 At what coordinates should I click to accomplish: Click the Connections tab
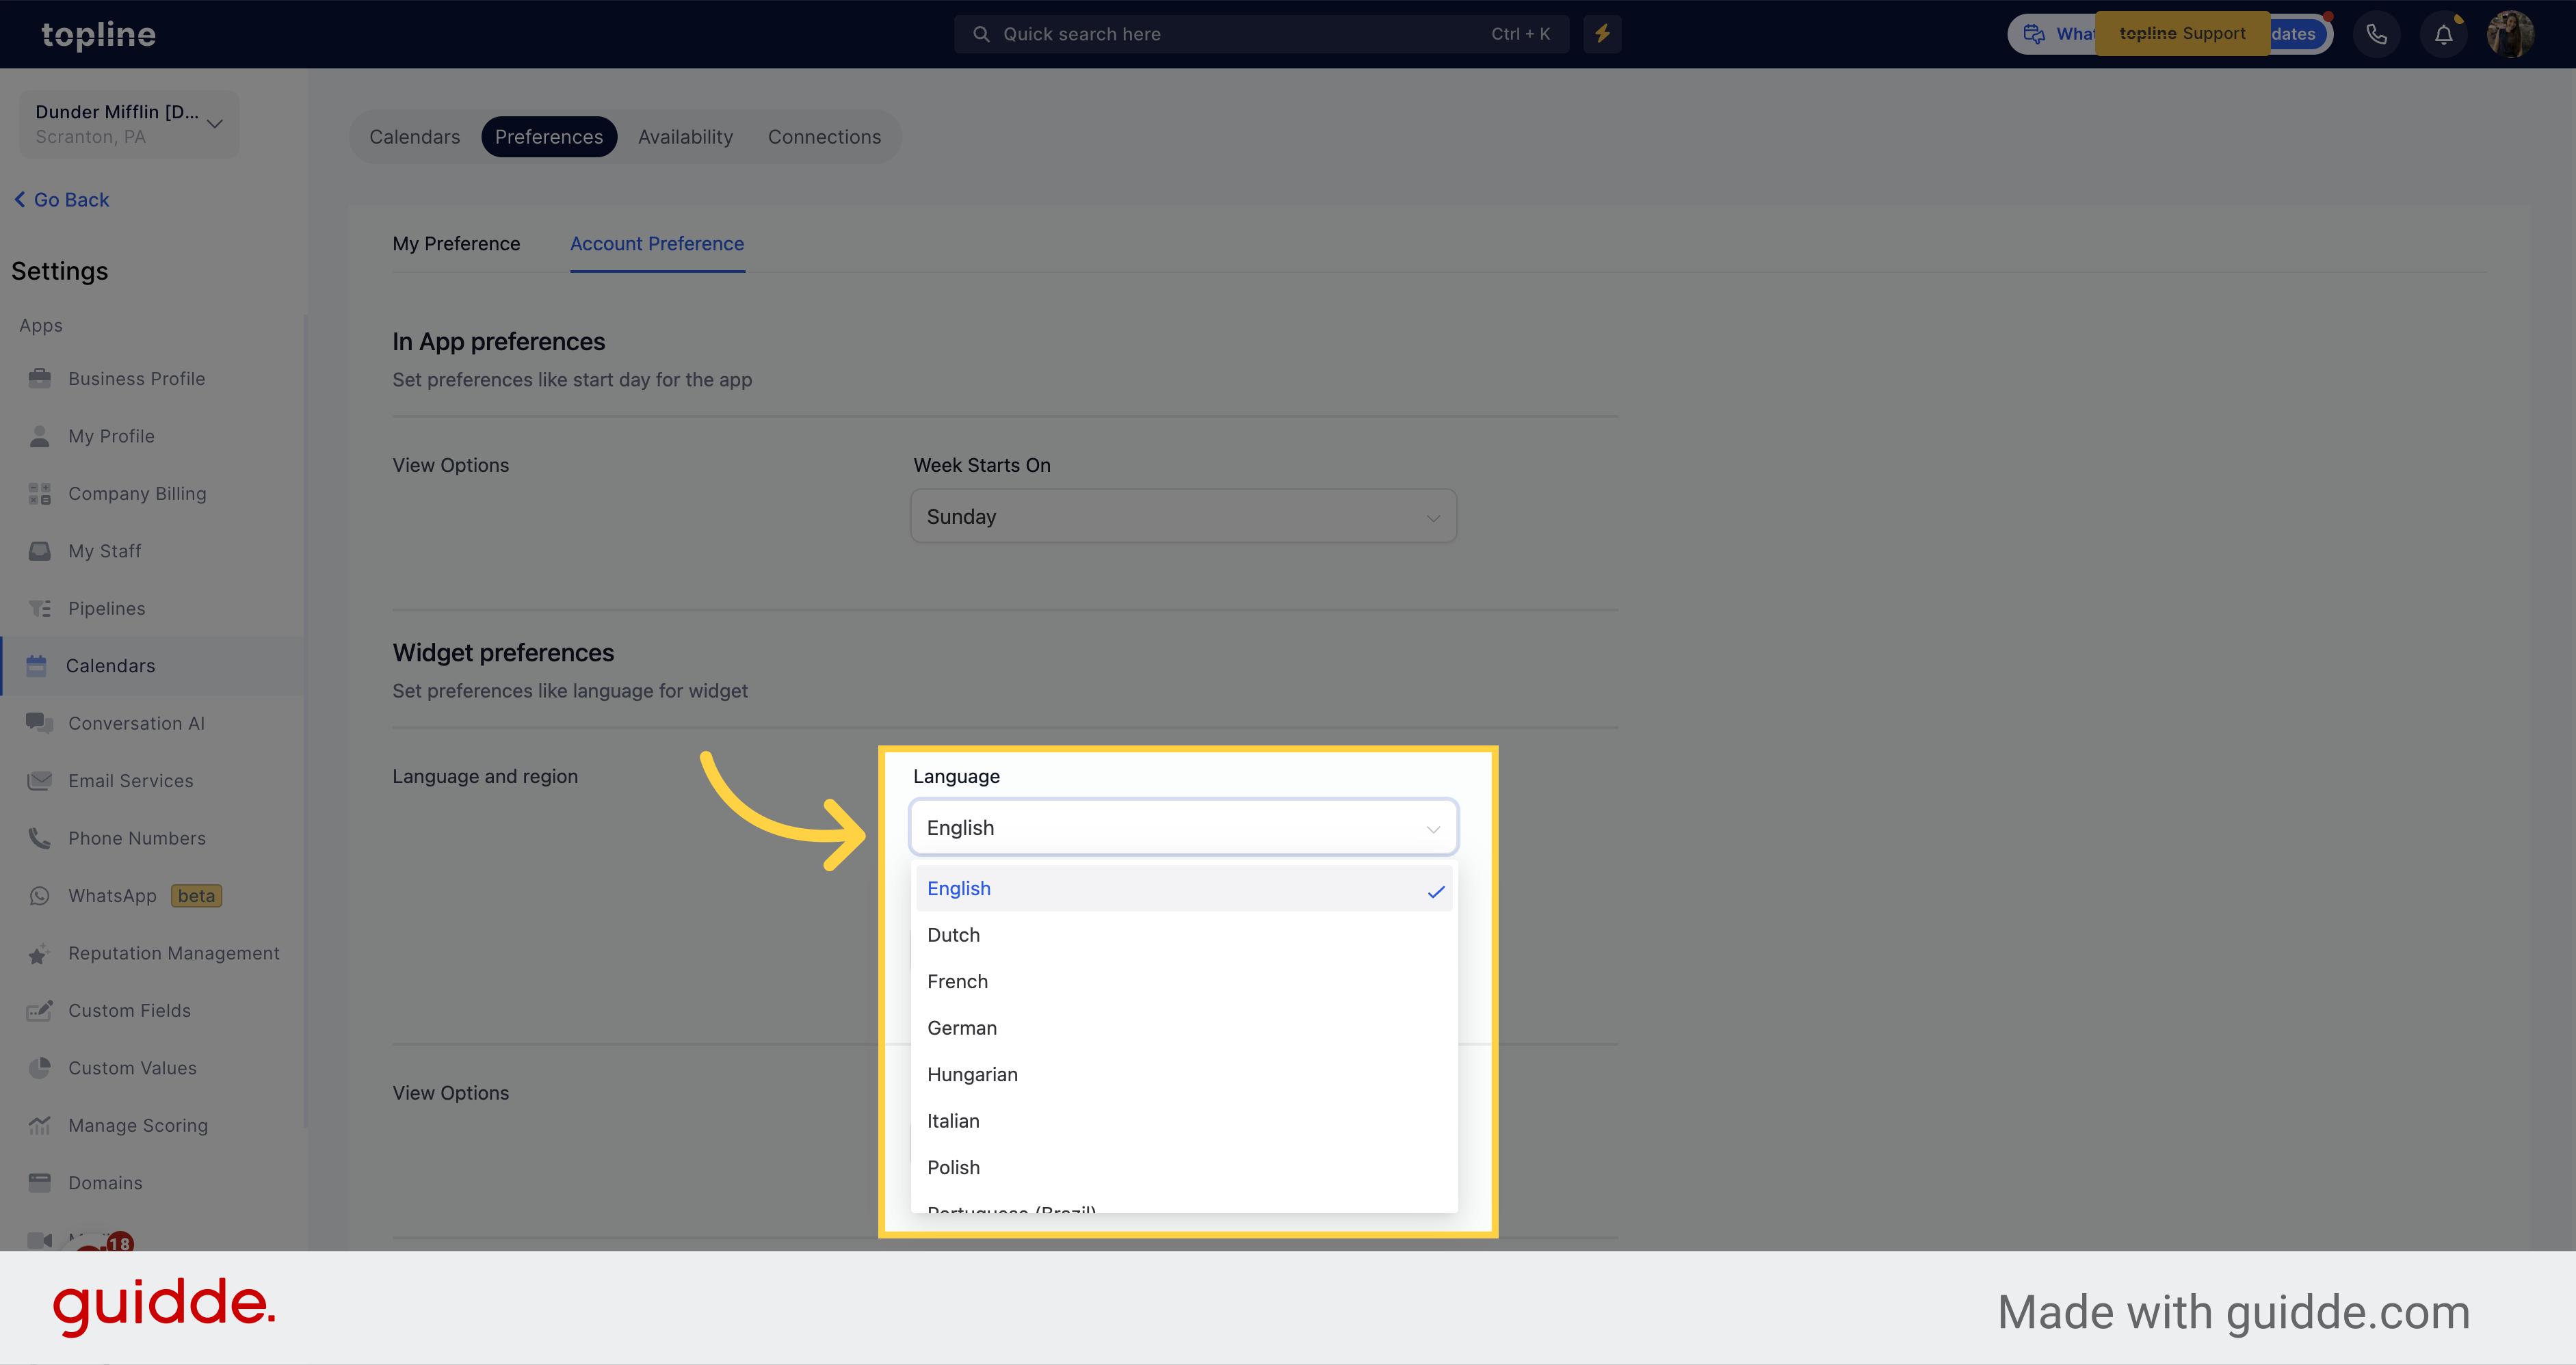(x=825, y=136)
